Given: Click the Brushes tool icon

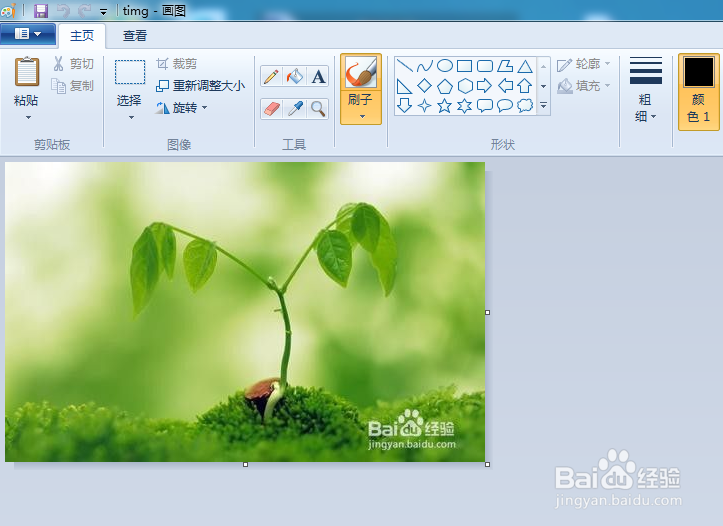Looking at the screenshot, I should pos(361,72).
